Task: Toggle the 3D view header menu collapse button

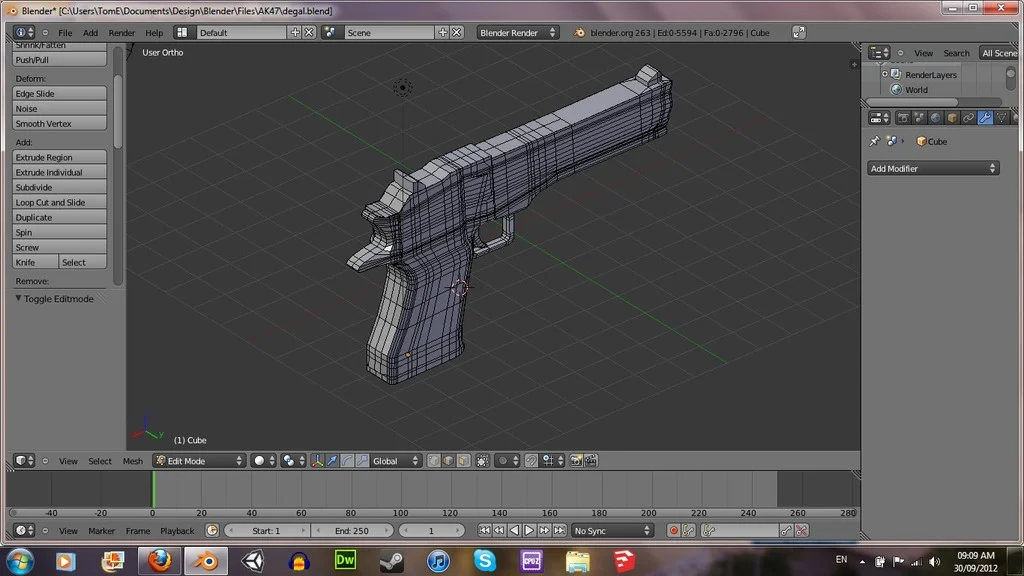Action: 45,460
